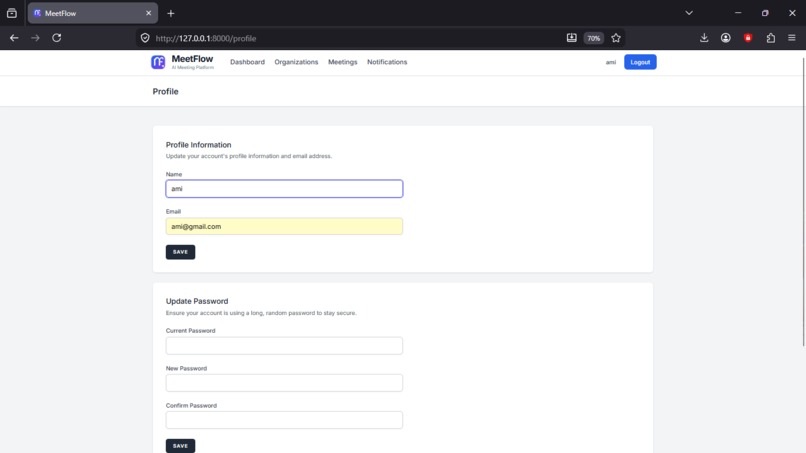Open the Dashboard nav link

tap(247, 62)
